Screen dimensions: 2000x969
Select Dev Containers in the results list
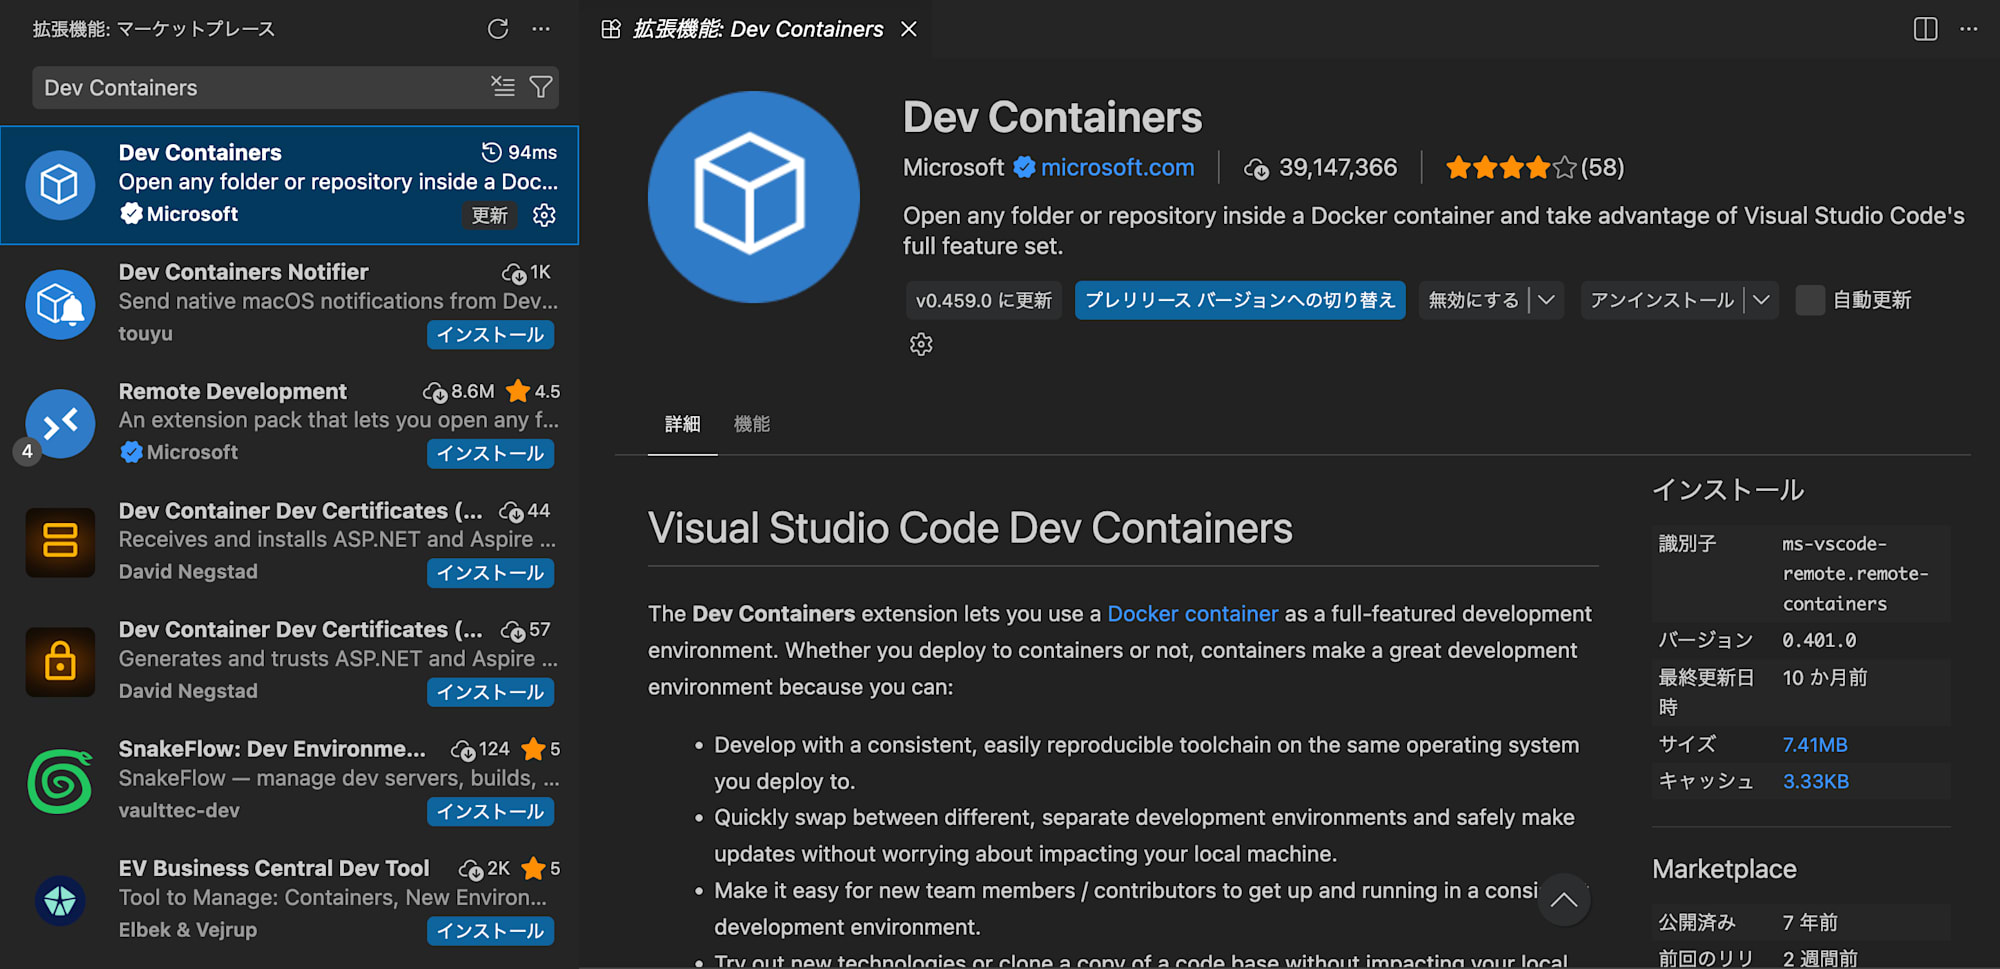pyautogui.click(x=290, y=185)
